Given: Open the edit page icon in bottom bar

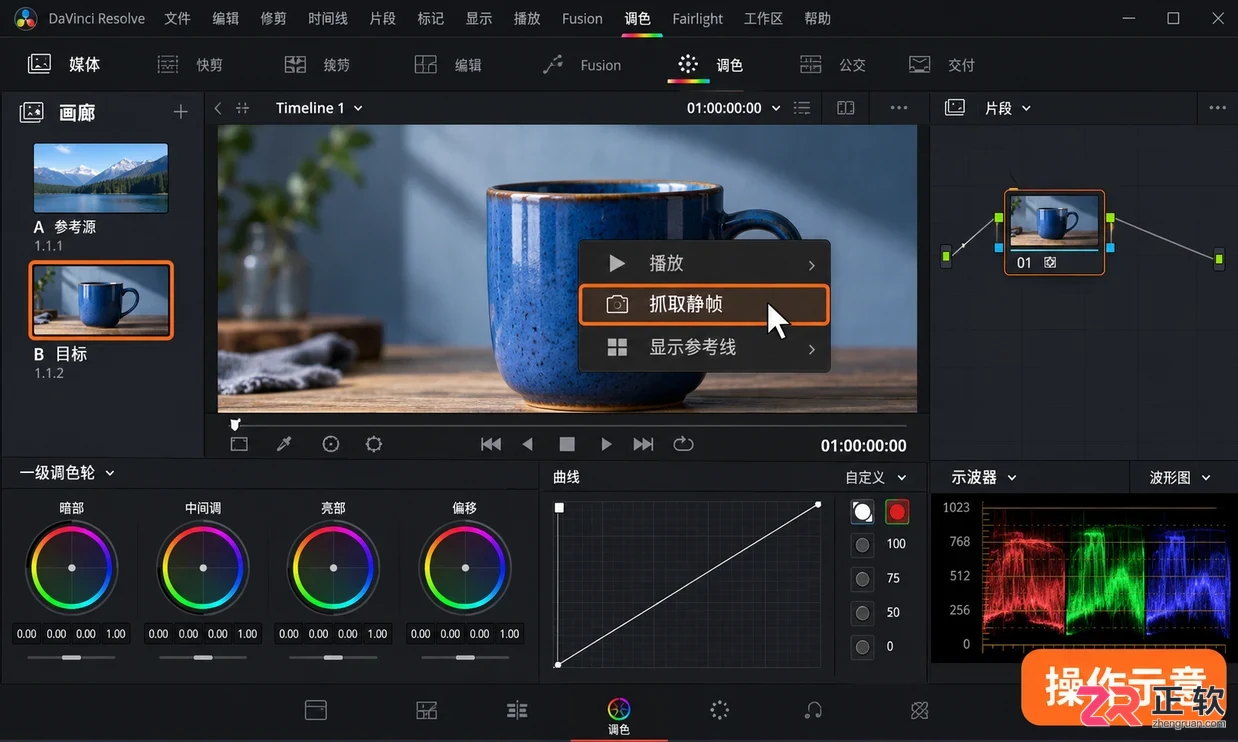Looking at the screenshot, I should 517,710.
